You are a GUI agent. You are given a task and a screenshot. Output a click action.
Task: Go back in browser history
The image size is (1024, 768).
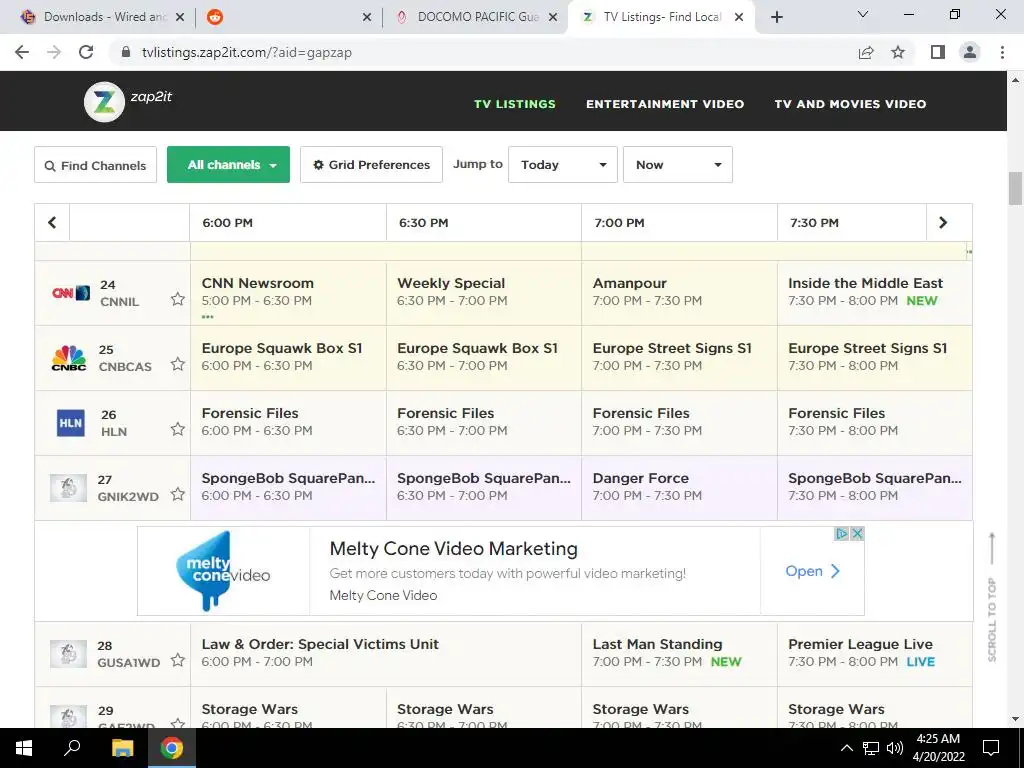22,52
